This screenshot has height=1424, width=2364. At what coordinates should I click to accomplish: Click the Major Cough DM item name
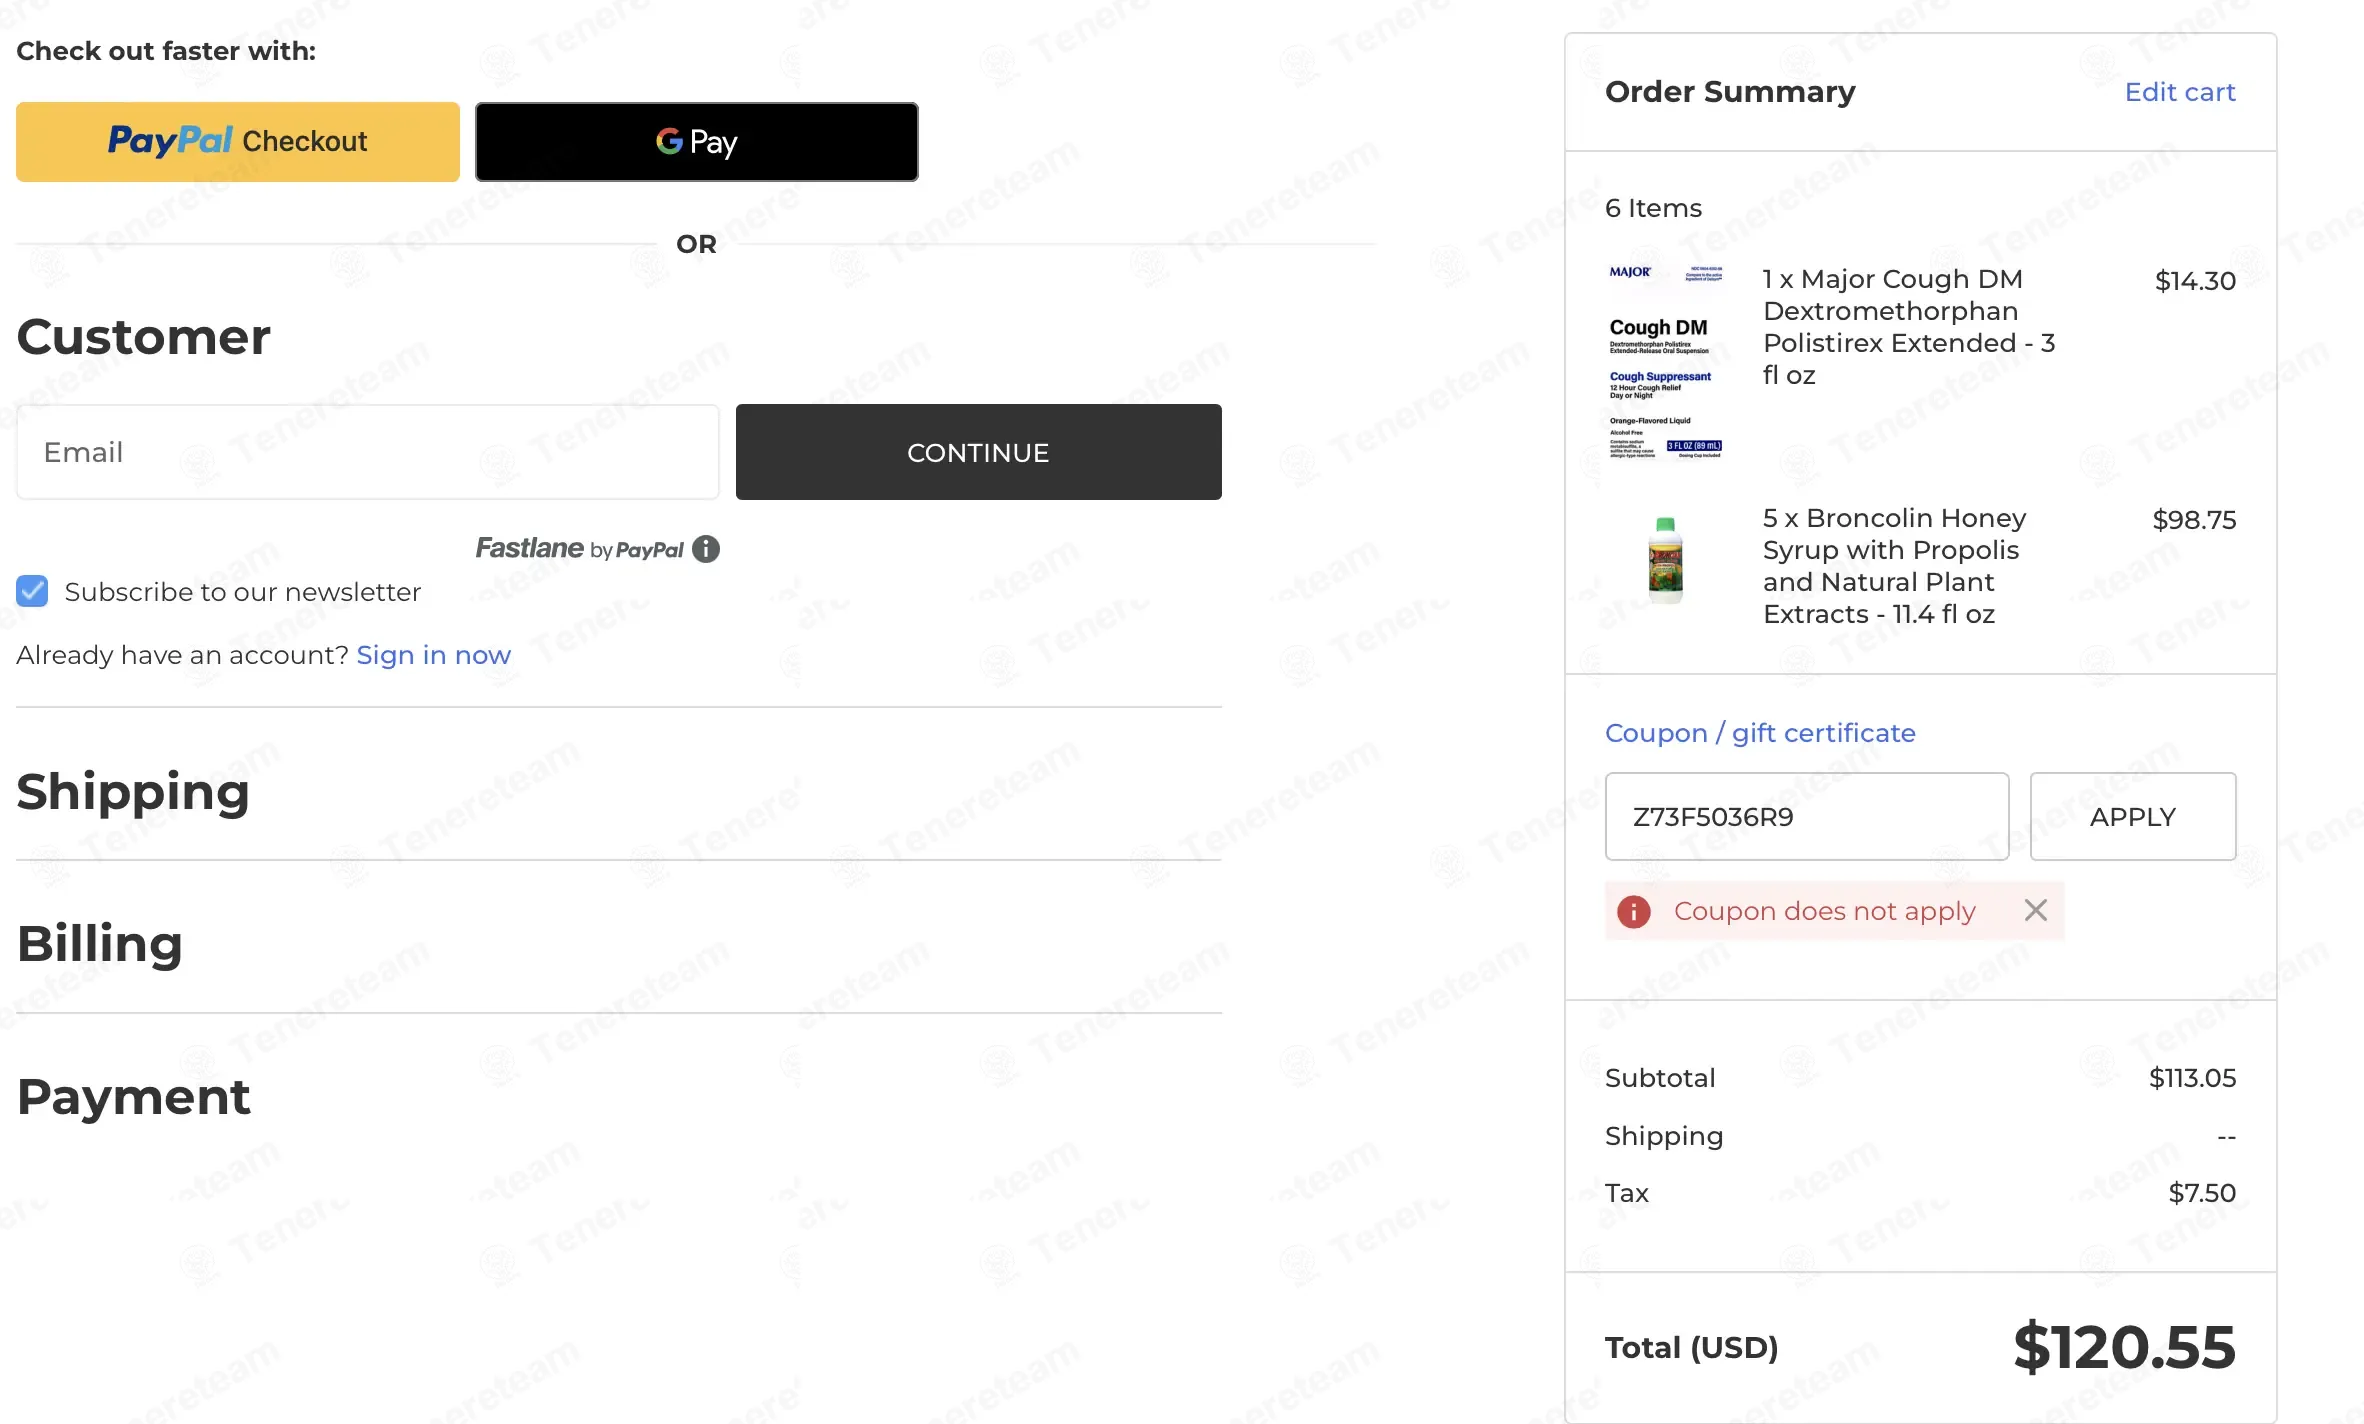tap(1908, 327)
